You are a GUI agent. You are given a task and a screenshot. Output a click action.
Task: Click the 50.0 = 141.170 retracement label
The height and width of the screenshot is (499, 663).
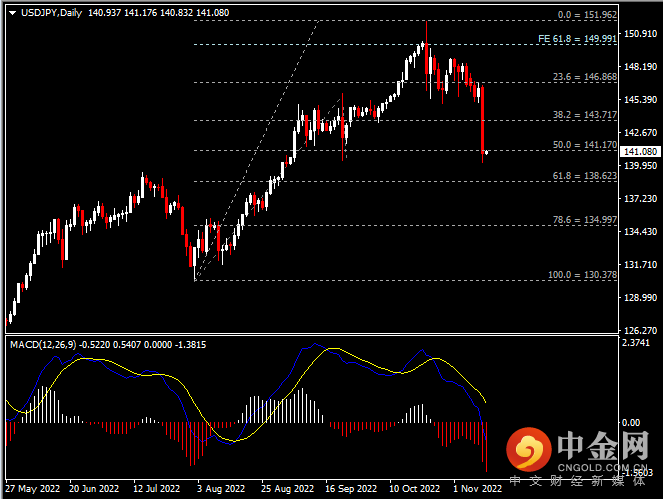click(585, 145)
